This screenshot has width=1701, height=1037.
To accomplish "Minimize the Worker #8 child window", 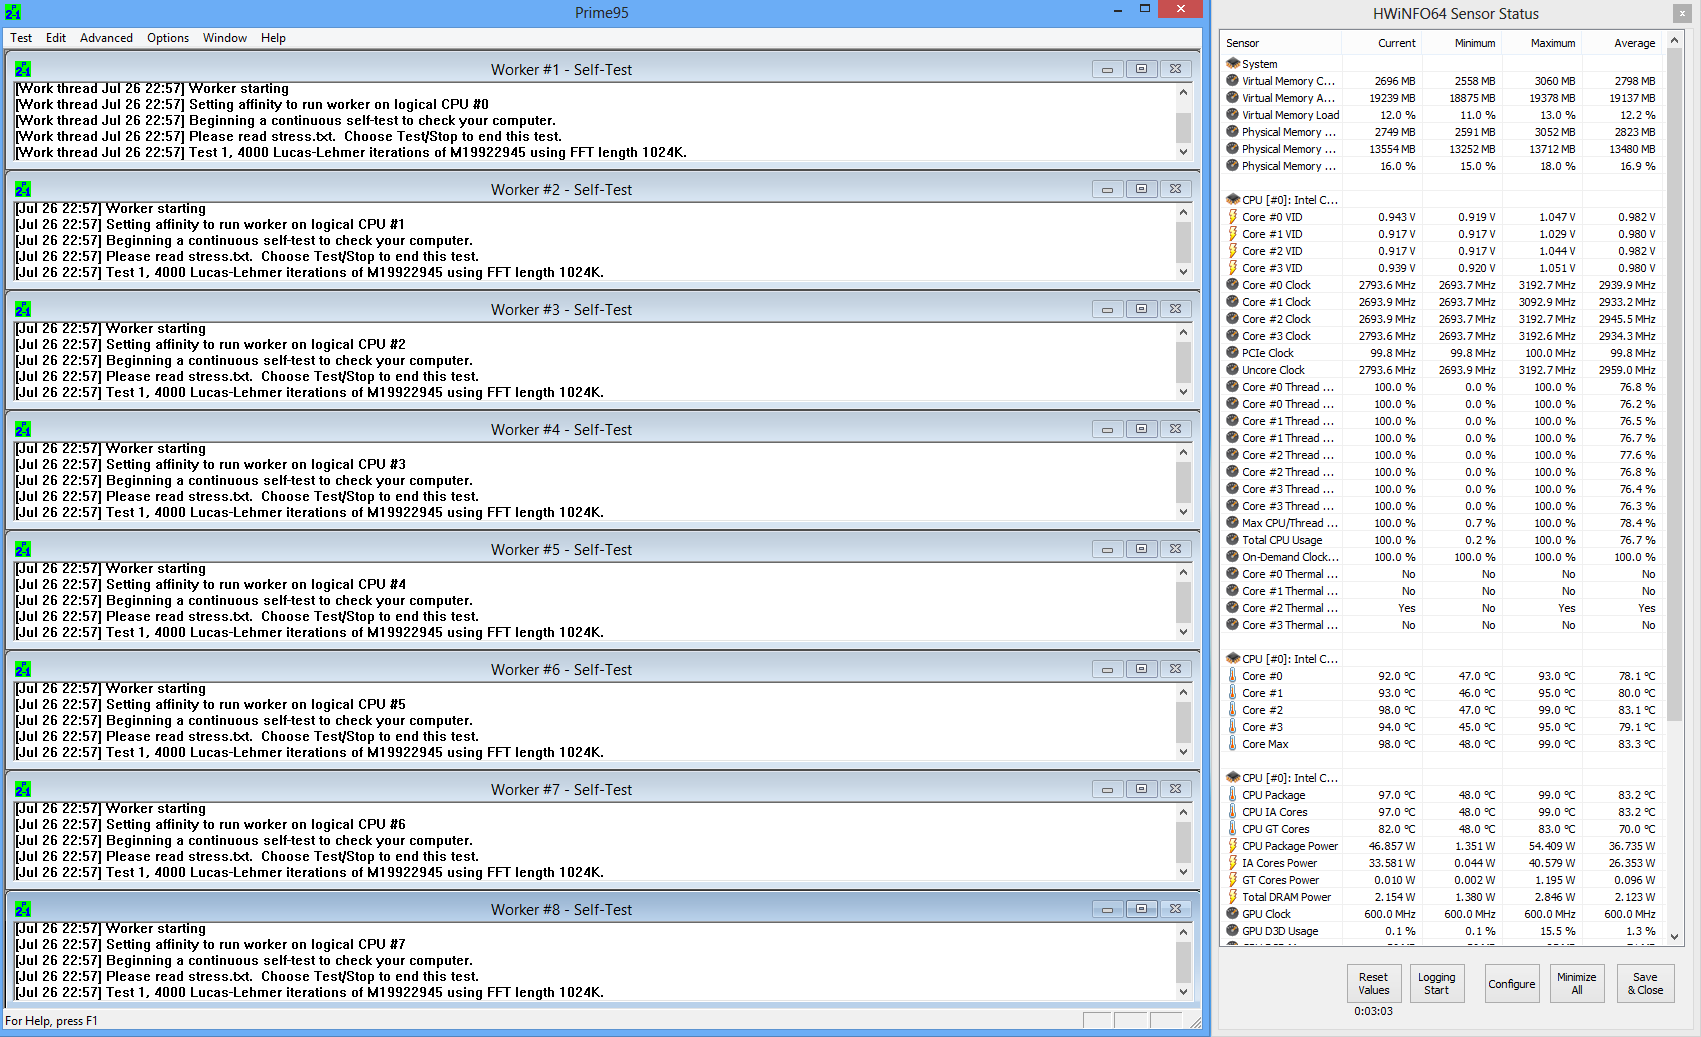I will (x=1107, y=909).
